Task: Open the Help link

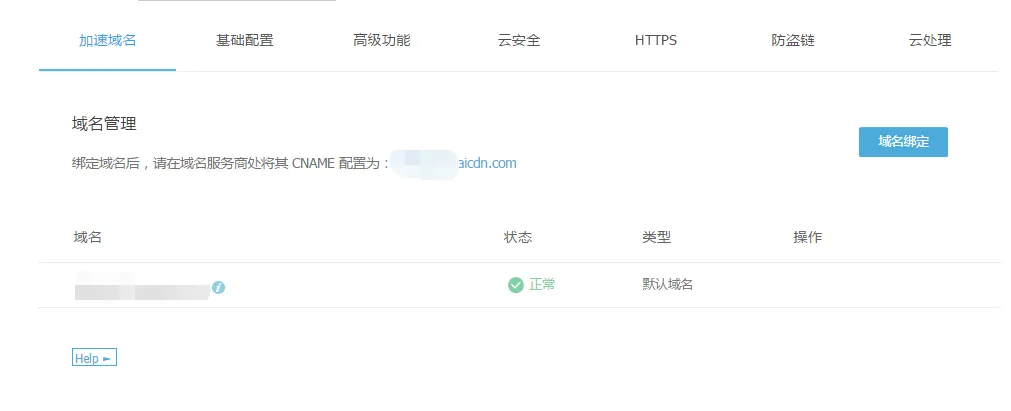Action: [94, 358]
